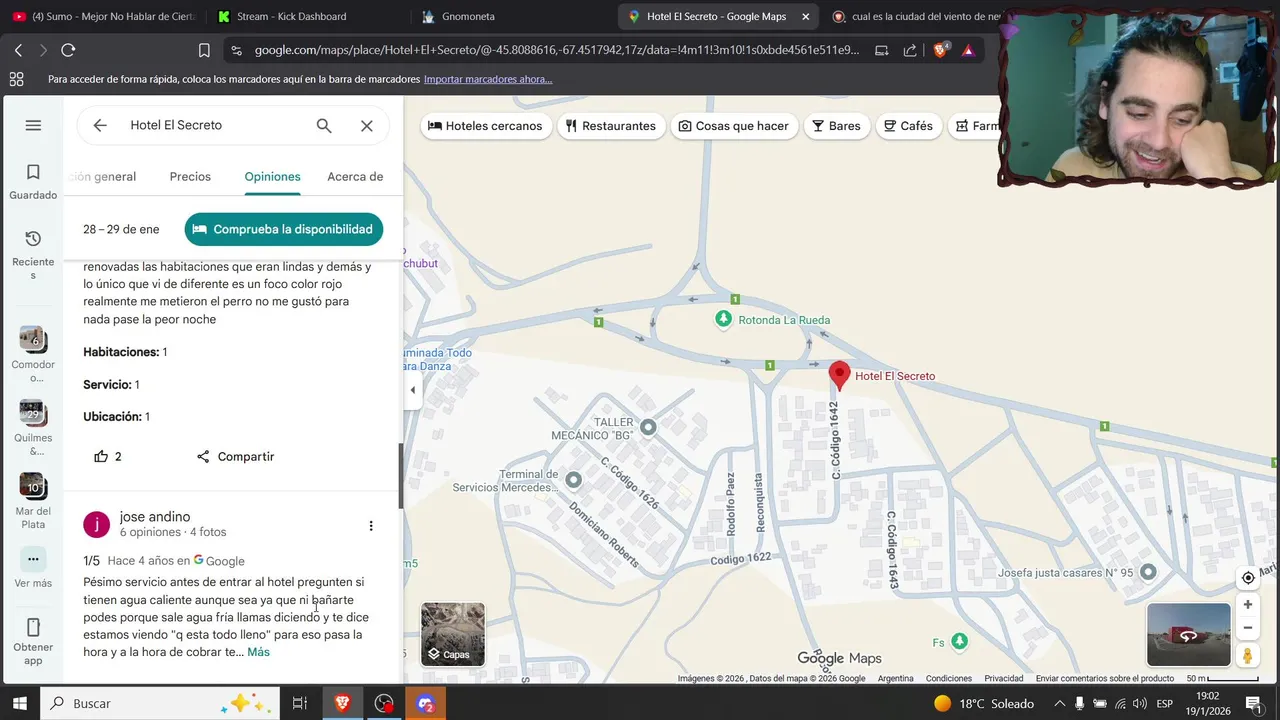
Task: Filter by Cosas que hacer chip
Action: click(734, 126)
